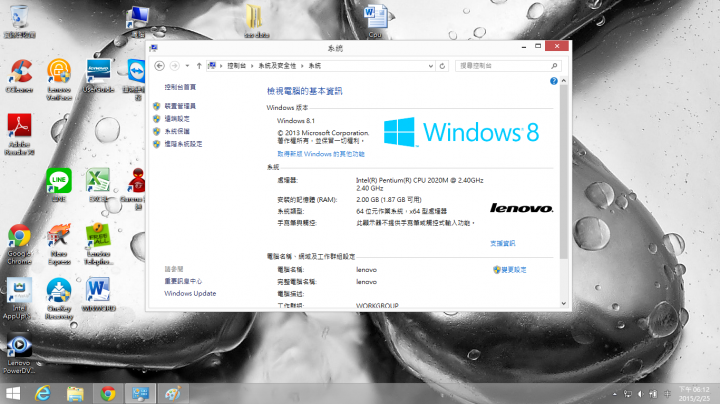720x404 pixels.
Task: Open Internet Explorer from taskbar
Action: point(43,393)
